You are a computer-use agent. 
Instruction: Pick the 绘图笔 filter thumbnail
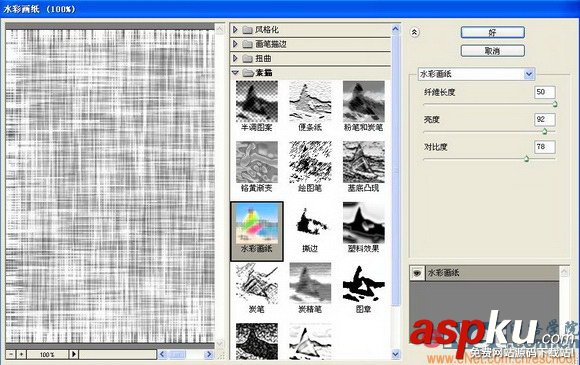[x=310, y=162]
